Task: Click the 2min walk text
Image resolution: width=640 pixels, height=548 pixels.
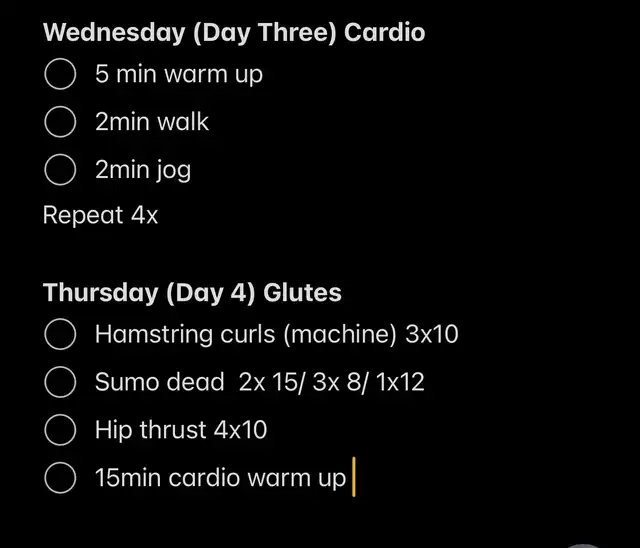Action: click(152, 122)
